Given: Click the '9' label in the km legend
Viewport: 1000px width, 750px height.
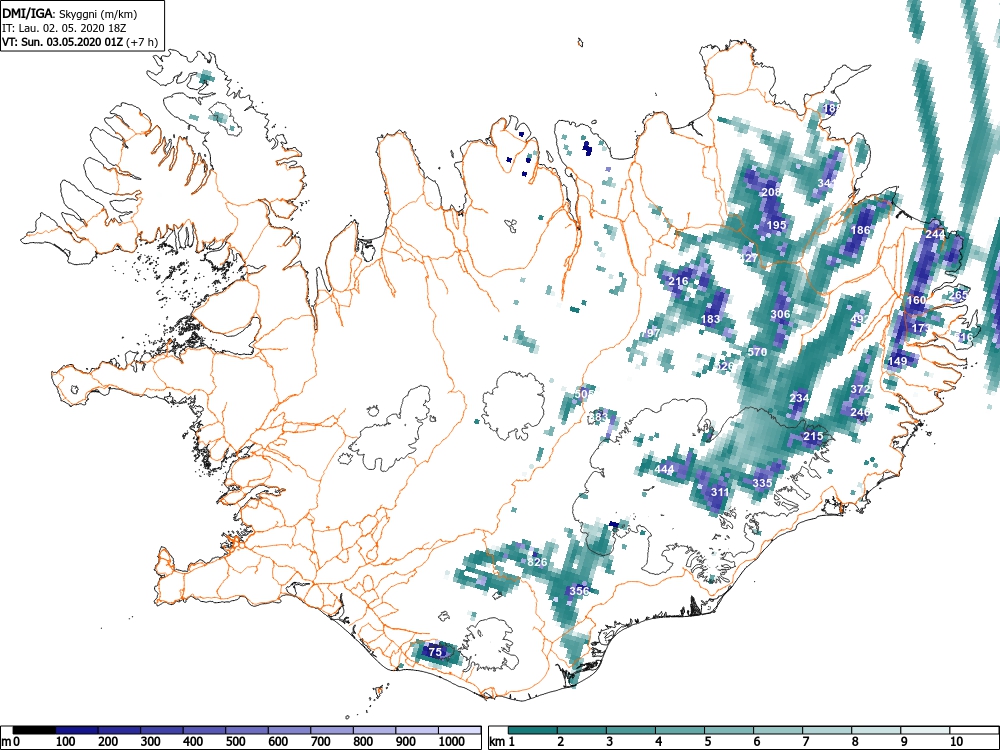Looking at the screenshot, I should pyautogui.click(x=902, y=742).
